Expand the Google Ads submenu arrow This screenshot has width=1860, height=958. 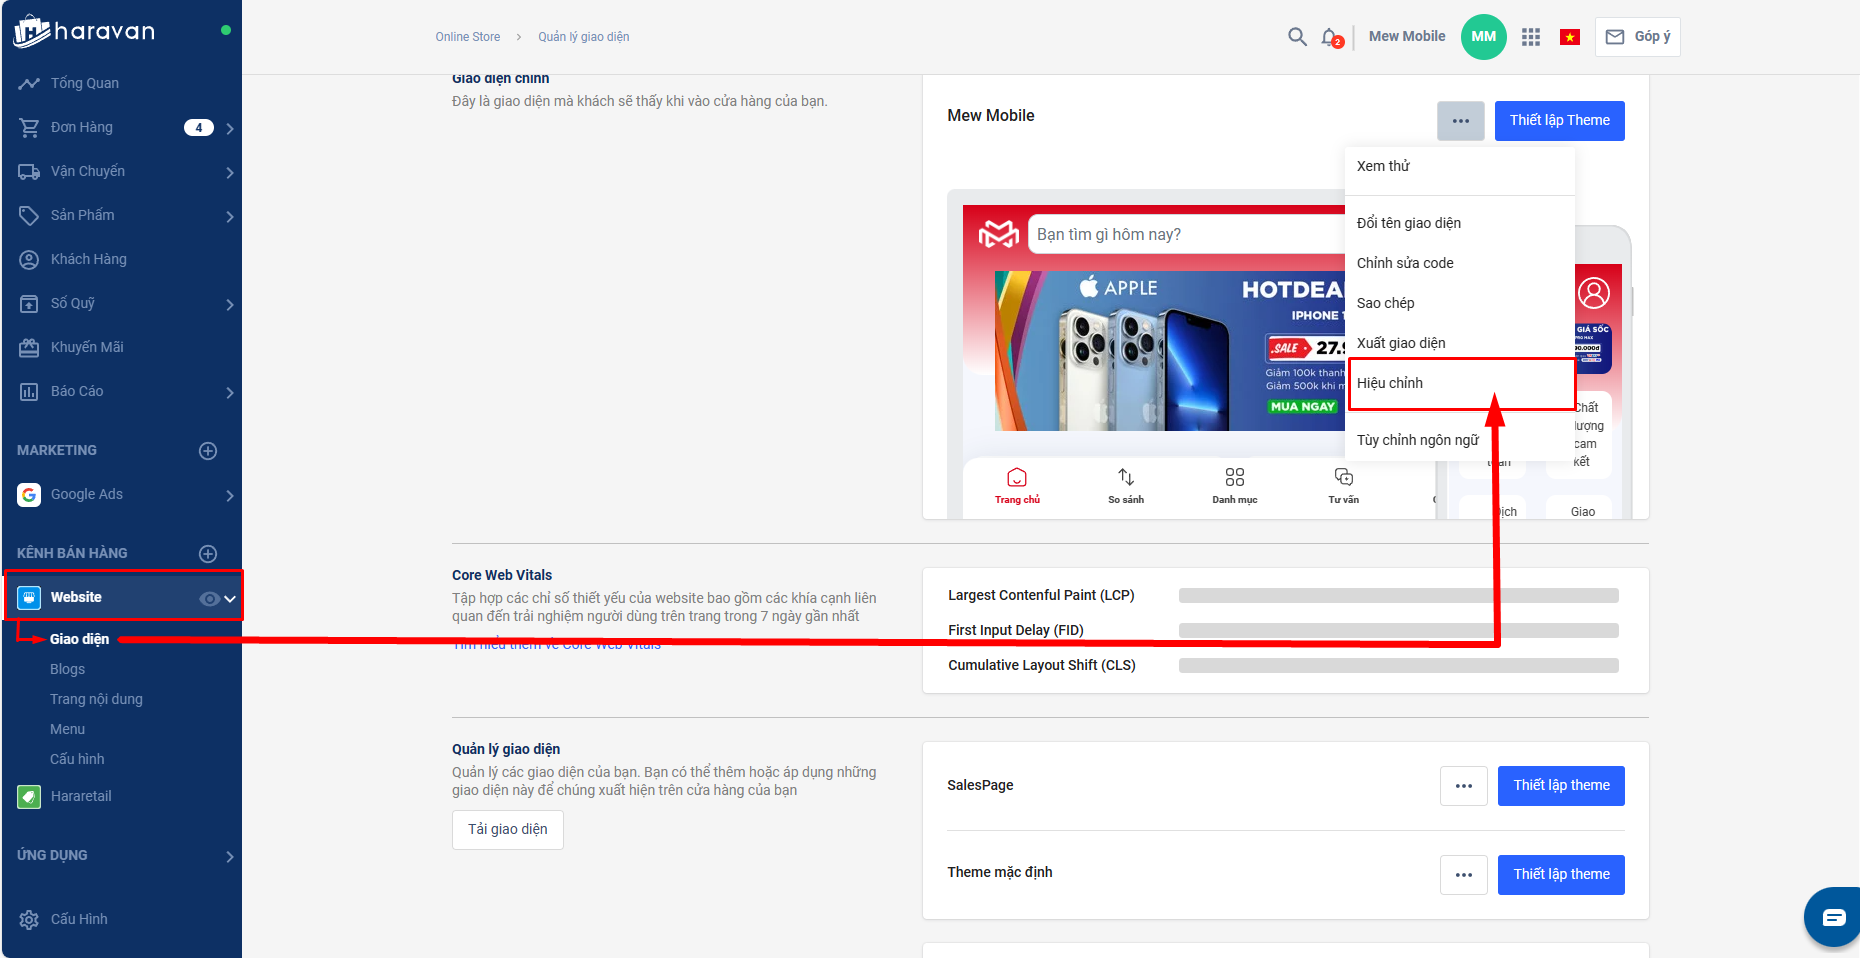[x=230, y=495]
